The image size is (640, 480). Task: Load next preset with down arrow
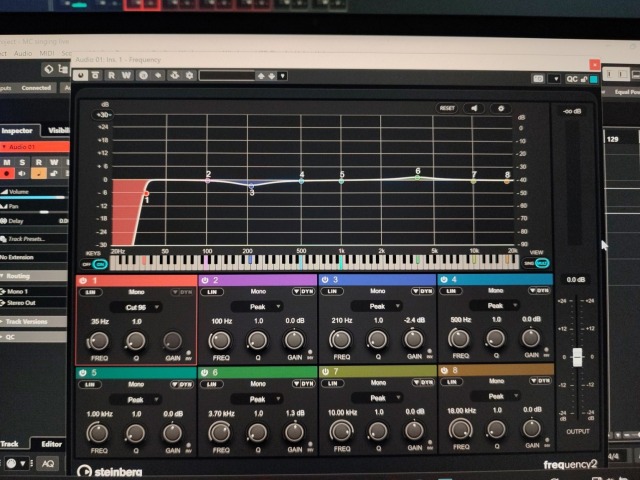(271, 76)
